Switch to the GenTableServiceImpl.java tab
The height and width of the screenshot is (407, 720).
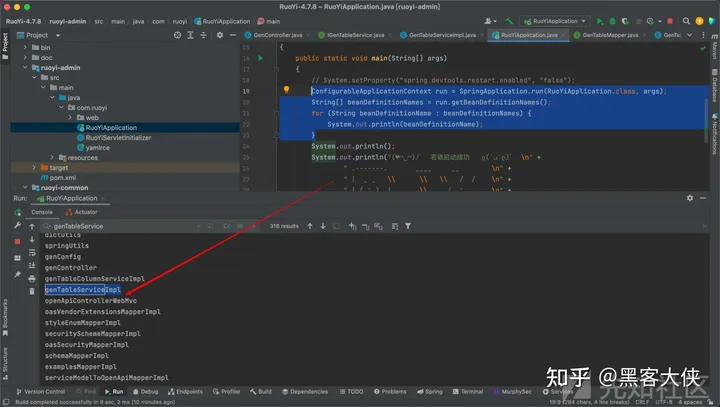(441, 35)
